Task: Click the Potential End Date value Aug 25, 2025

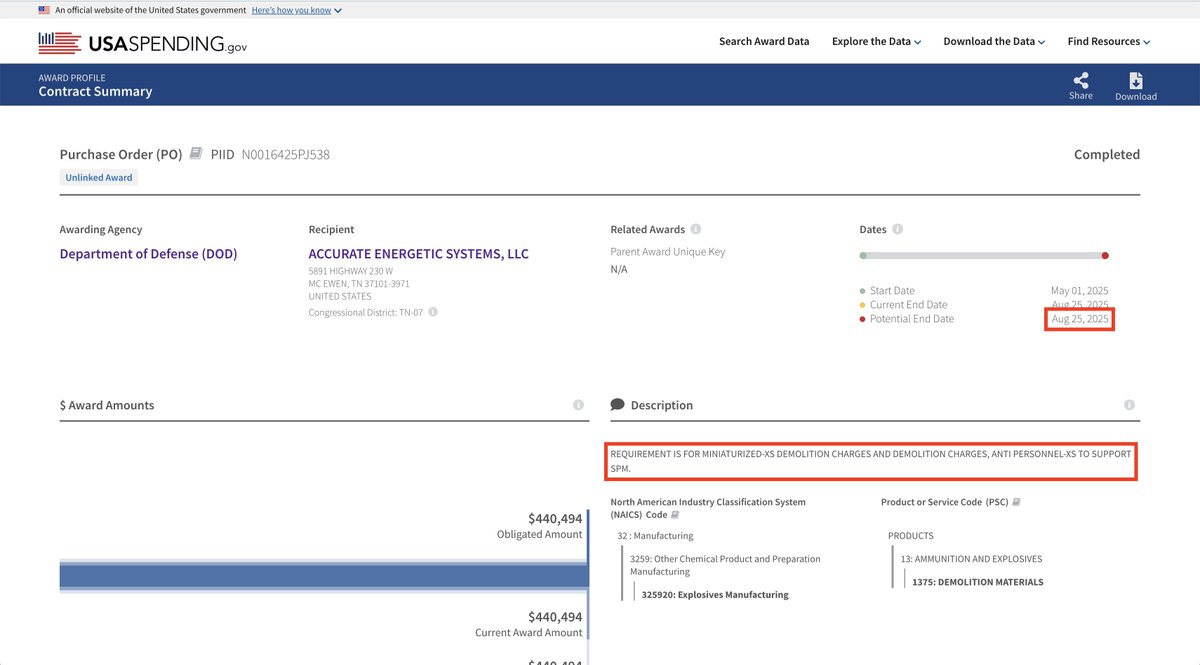Action: (x=1079, y=319)
